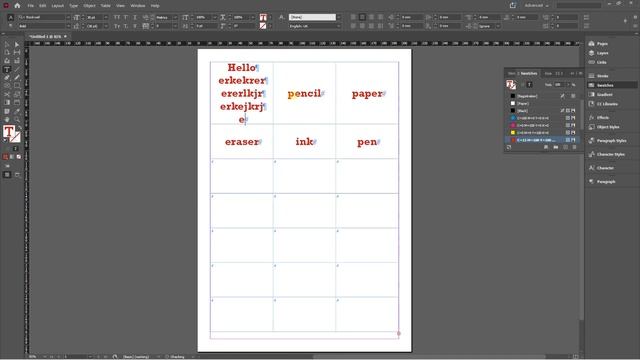
Task: Open the Advanced workspace switcher
Action: point(536,6)
